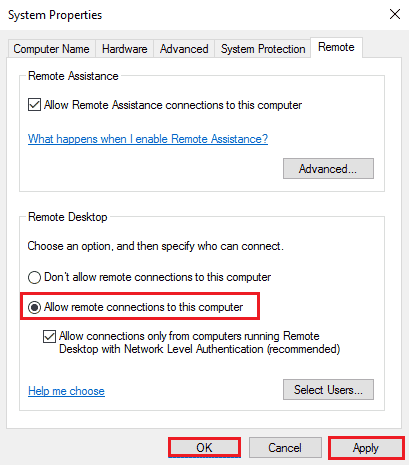Select Don't allow remote connections radio button
This screenshot has width=409, height=465.
point(34,277)
